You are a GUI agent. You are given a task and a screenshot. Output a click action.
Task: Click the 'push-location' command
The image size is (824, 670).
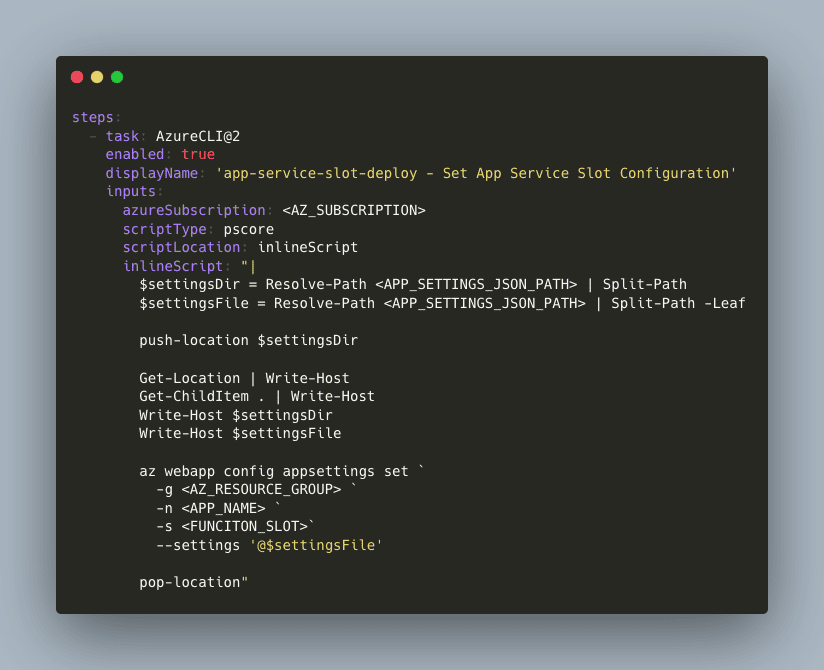tap(194, 340)
